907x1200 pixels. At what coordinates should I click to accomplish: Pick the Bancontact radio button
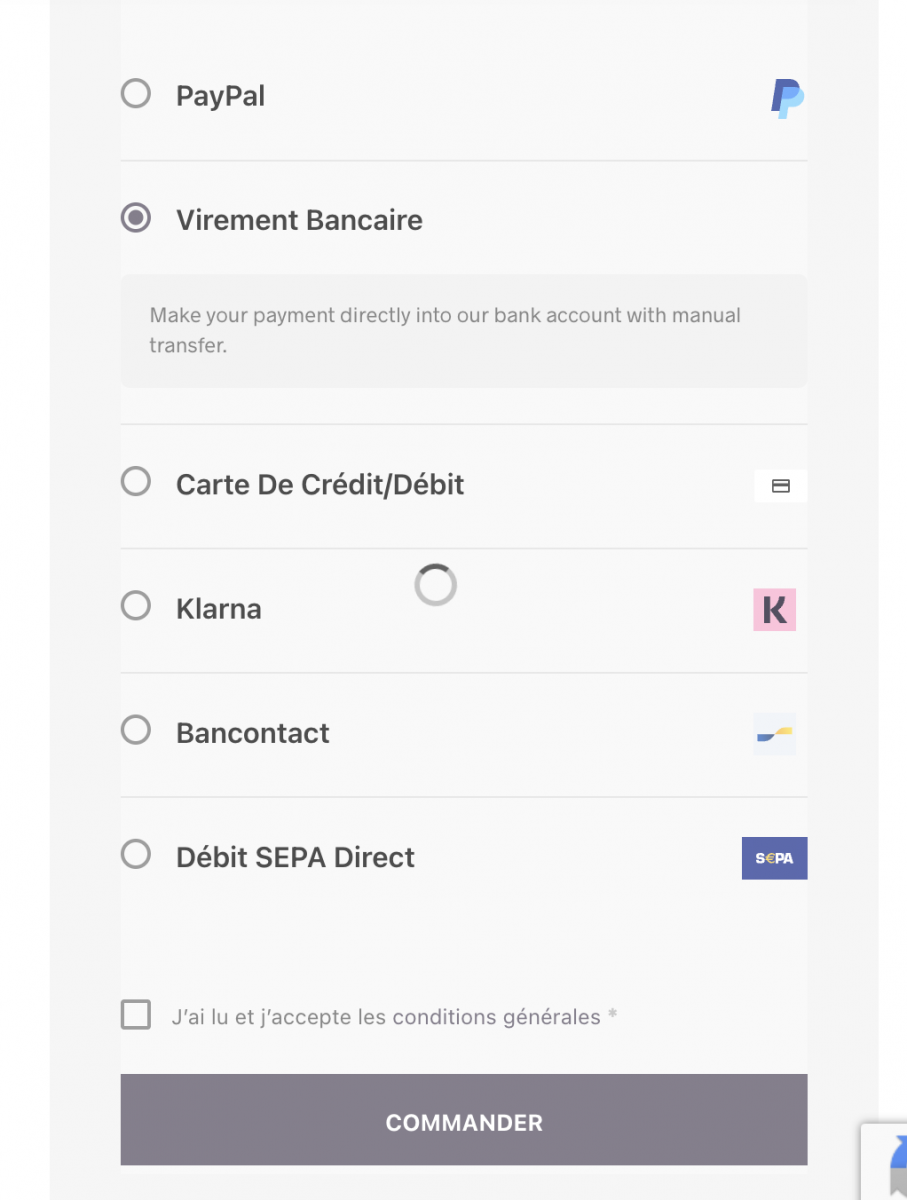136,730
